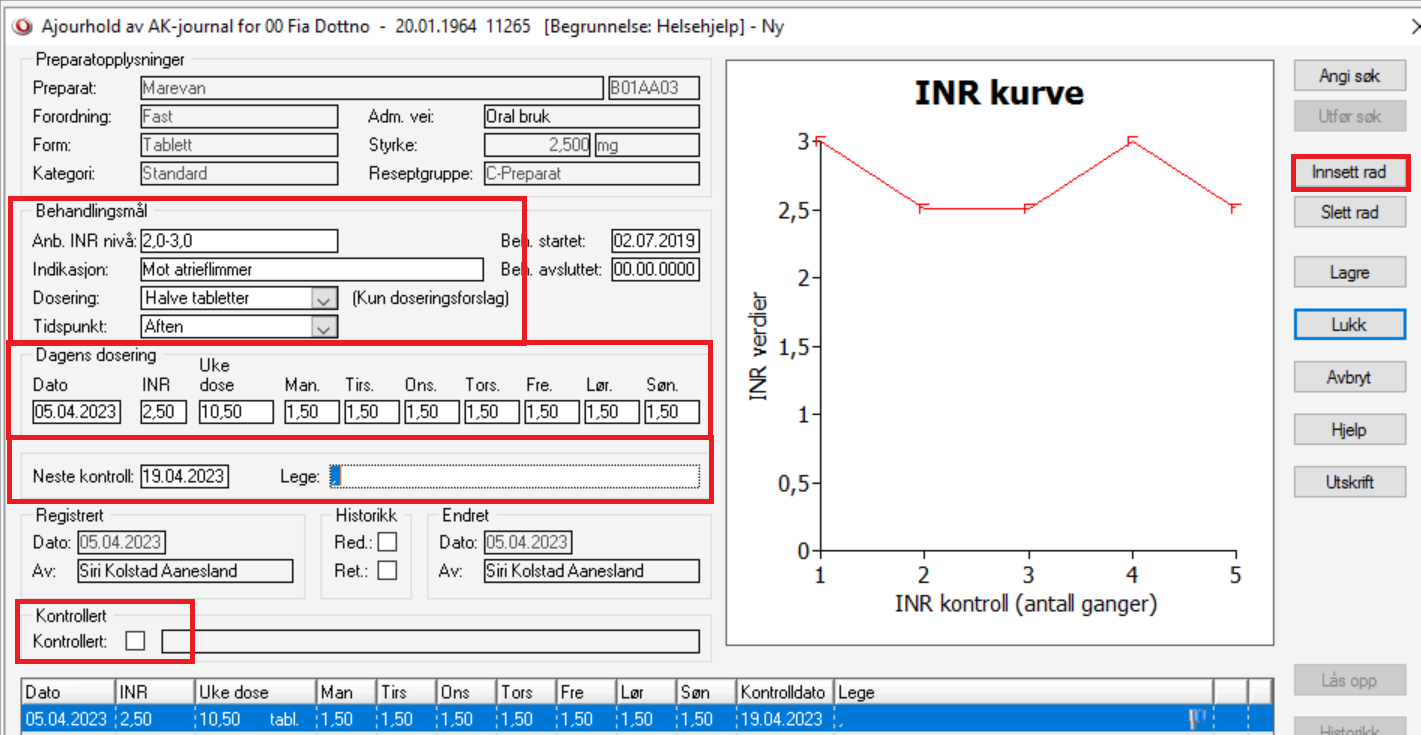Open the Dosering dropdown
This screenshot has width=1421, height=735.
pos(324,298)
